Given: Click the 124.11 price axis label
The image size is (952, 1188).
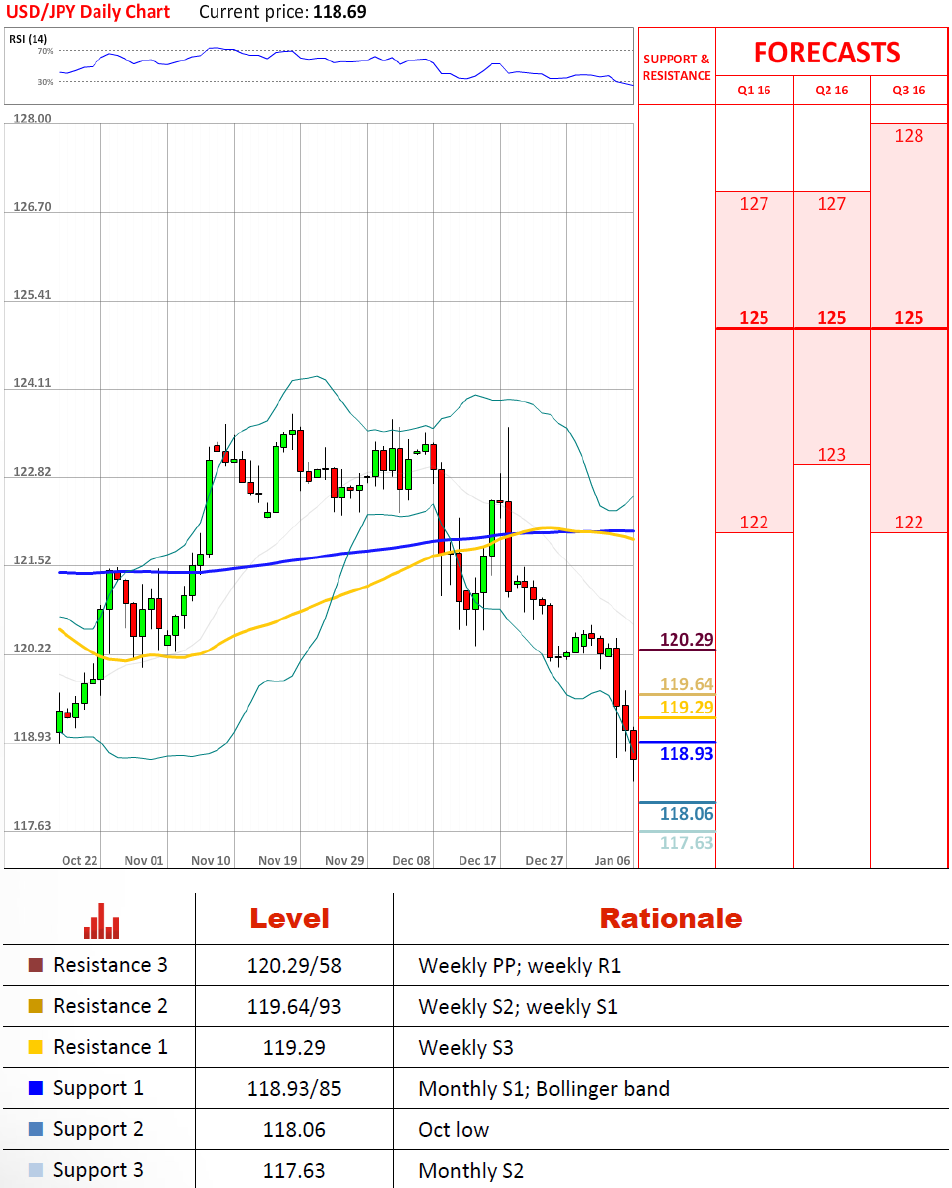Looking at the screenshot, I should coord(33,383).
